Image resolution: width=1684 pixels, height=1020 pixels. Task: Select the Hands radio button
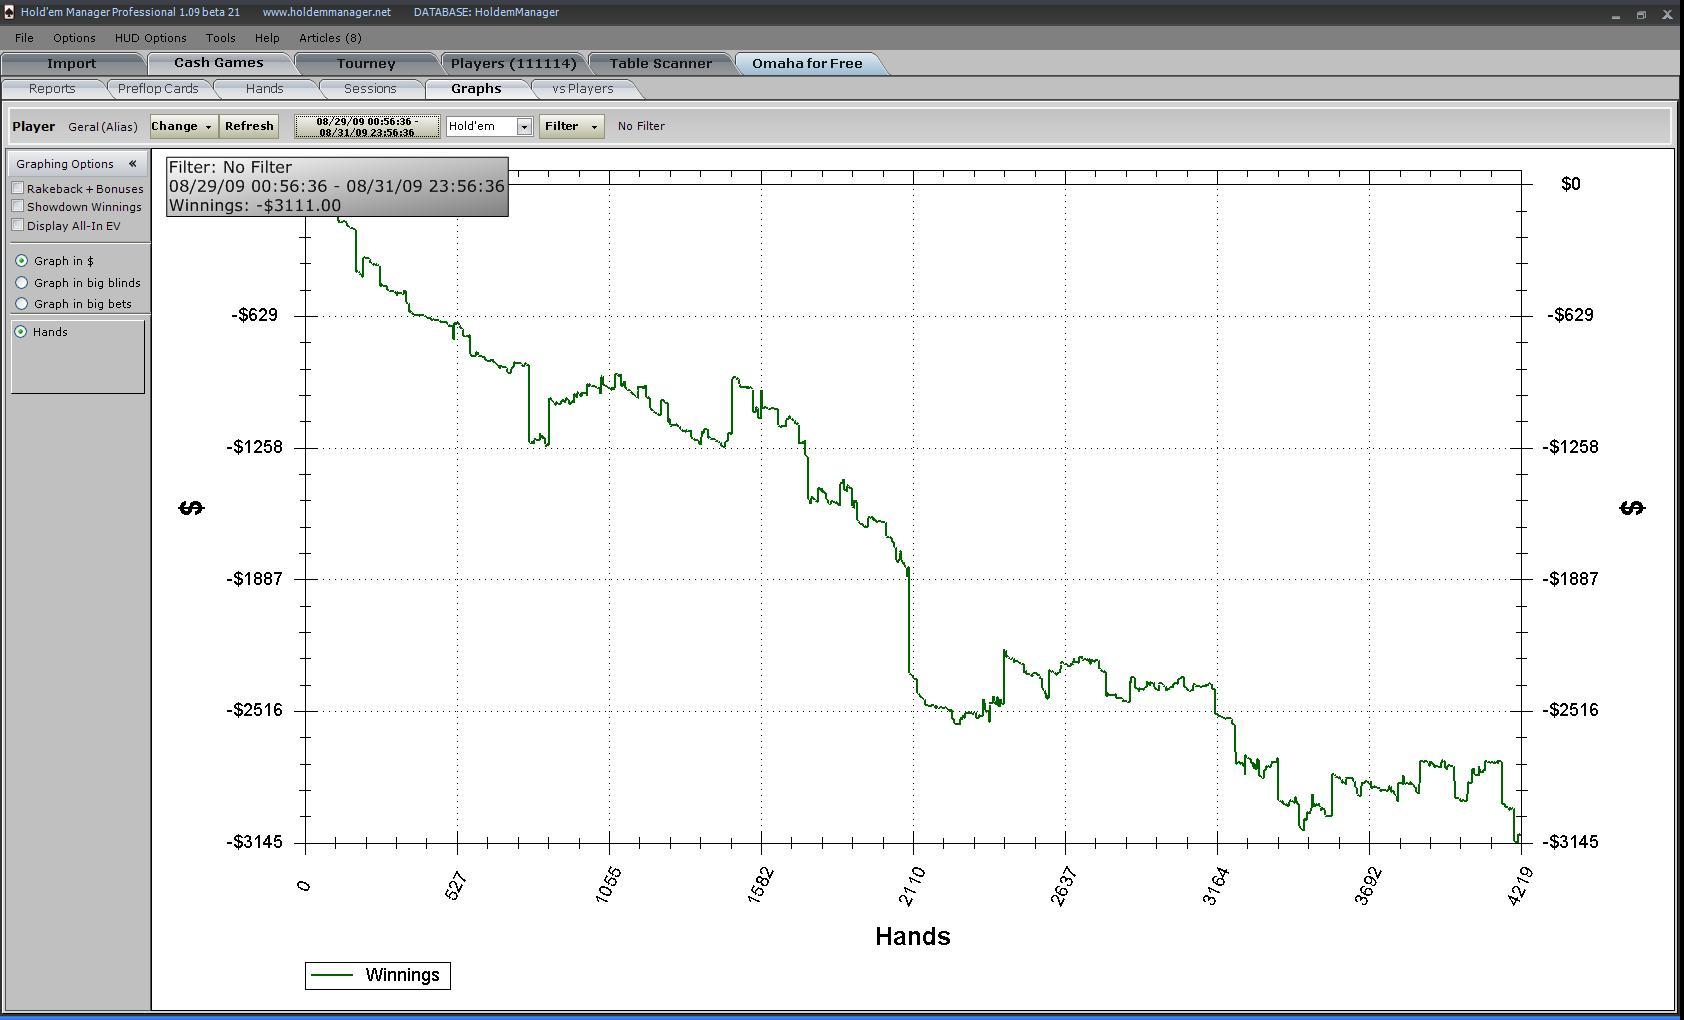21,332
